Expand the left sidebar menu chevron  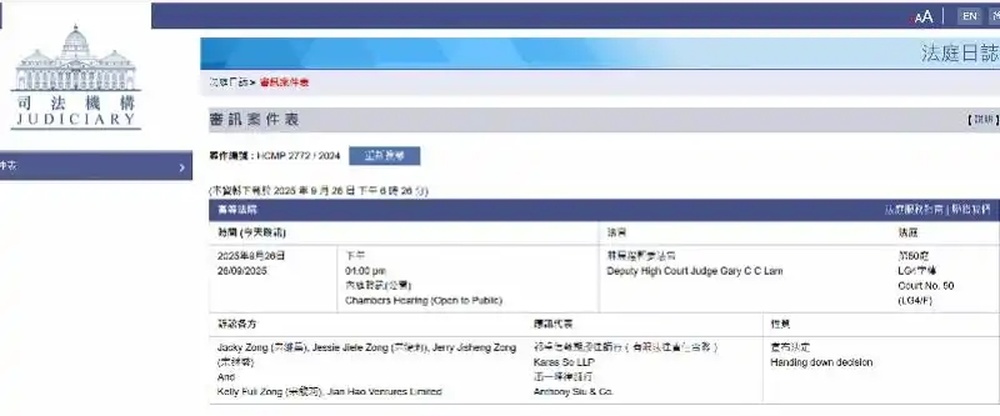coord(181,168)
